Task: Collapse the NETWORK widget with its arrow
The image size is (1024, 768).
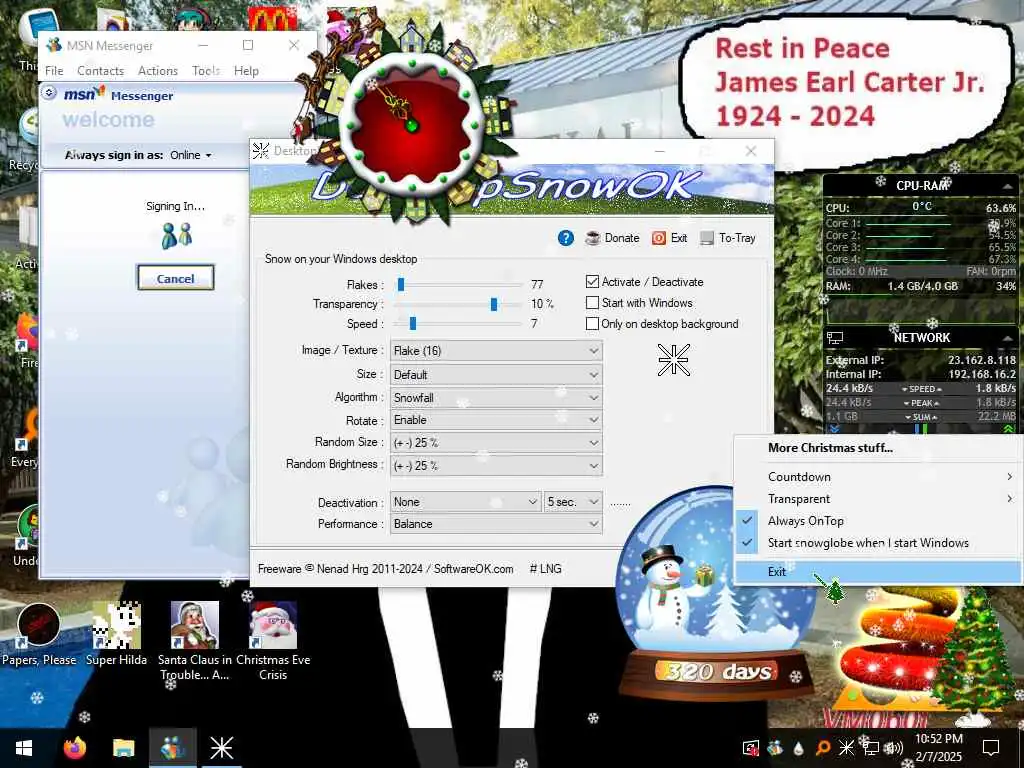Action: pos(1008,338)
